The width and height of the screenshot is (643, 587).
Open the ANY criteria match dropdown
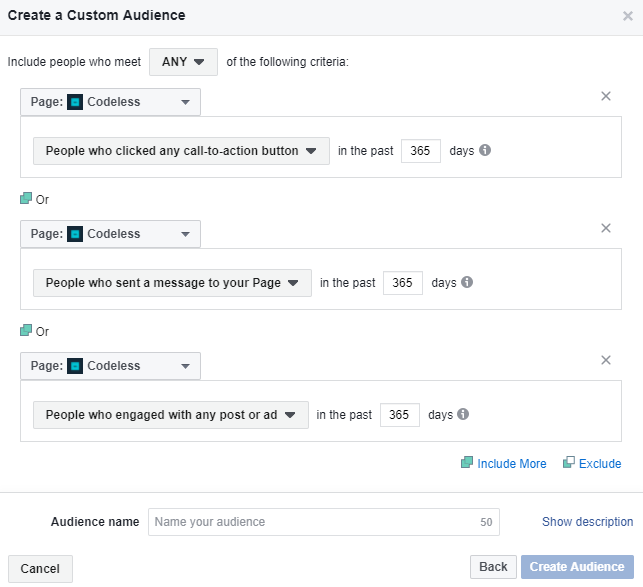click(183, 62)
